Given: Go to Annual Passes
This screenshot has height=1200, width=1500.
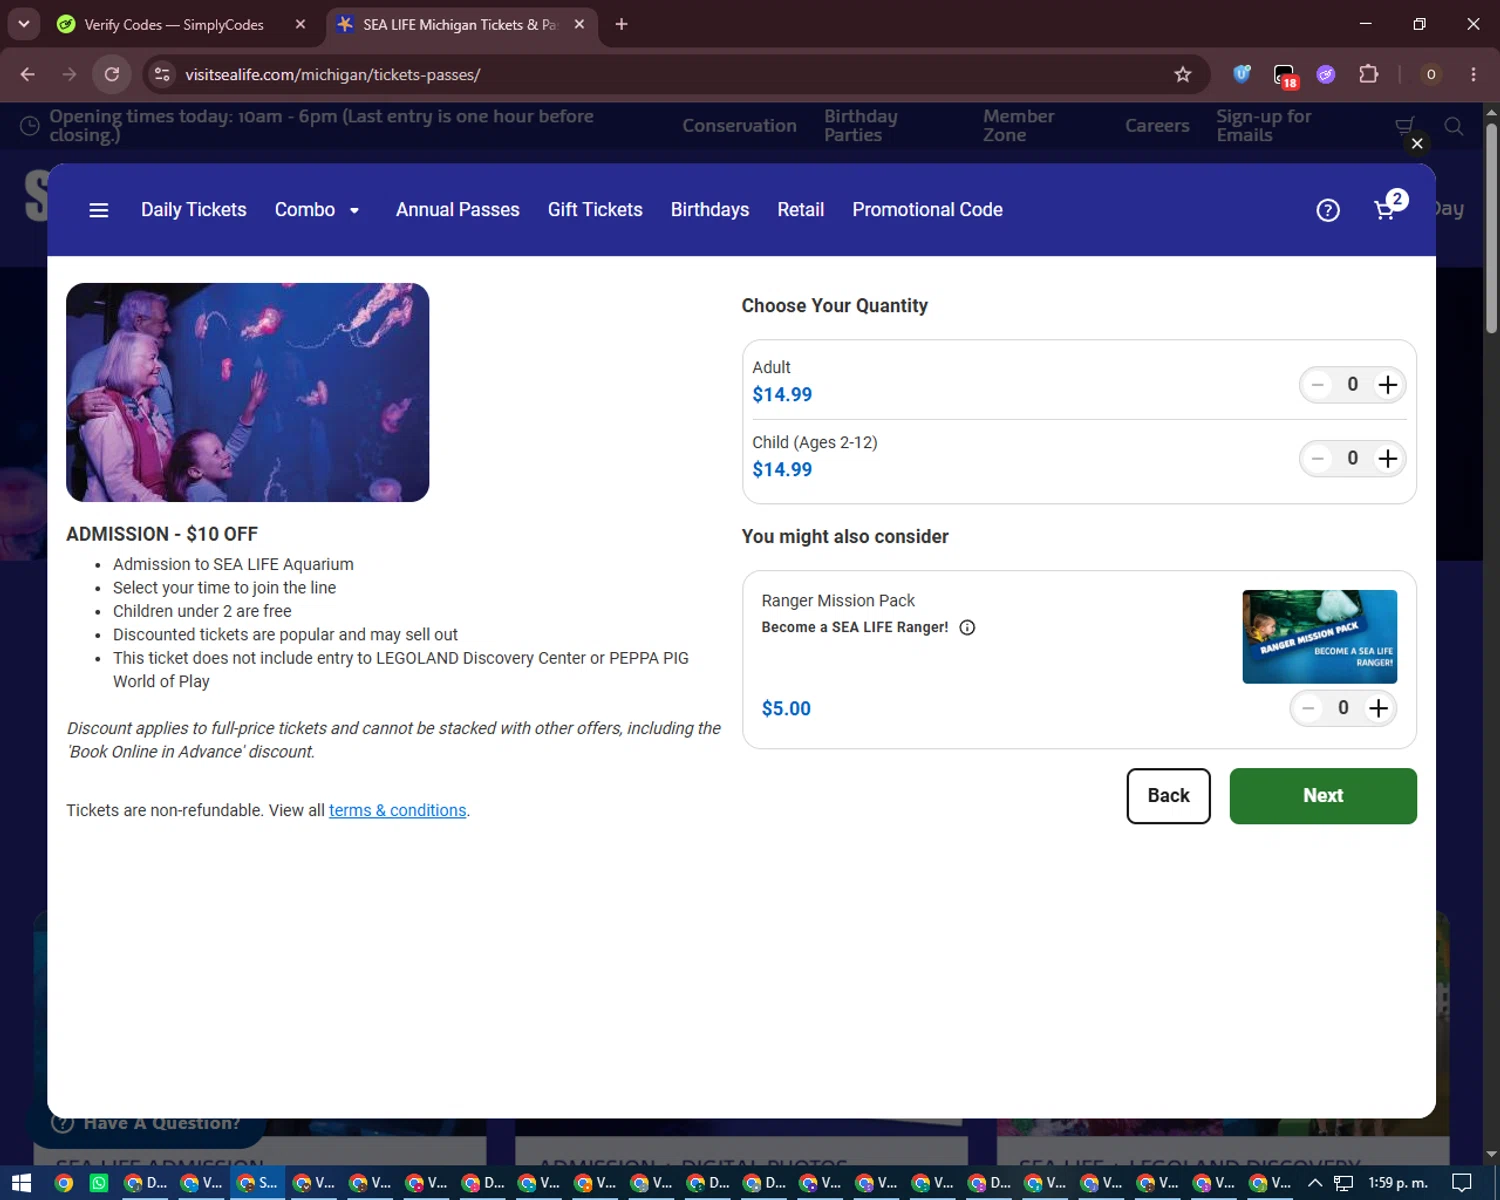Looking at the screenshot, I should (x=458, y=210).
